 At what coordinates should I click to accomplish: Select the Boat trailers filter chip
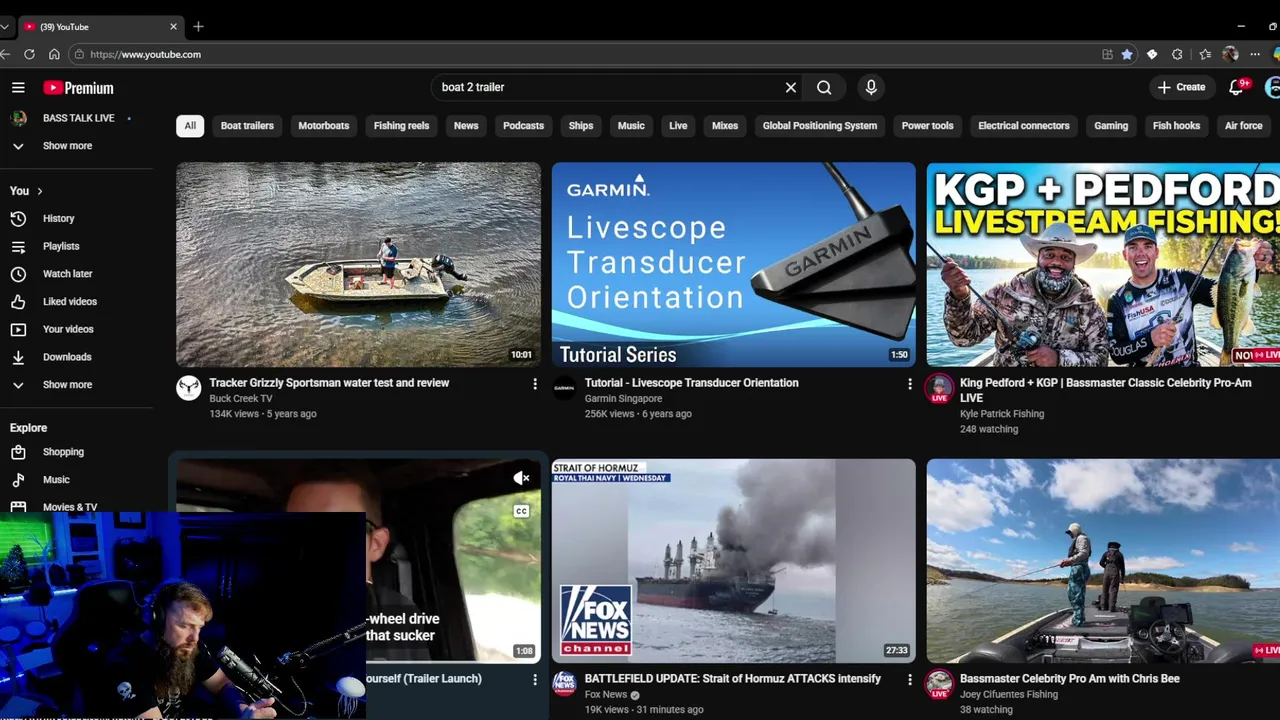(247, 126)
